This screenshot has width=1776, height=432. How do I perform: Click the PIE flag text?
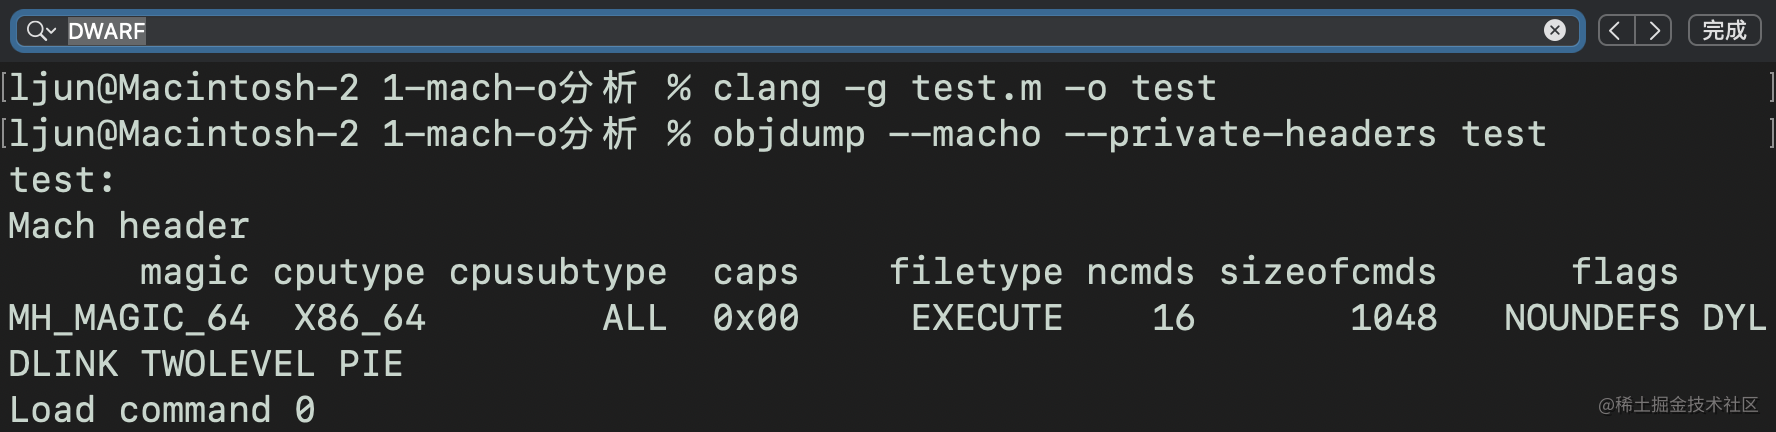(370, 364)
